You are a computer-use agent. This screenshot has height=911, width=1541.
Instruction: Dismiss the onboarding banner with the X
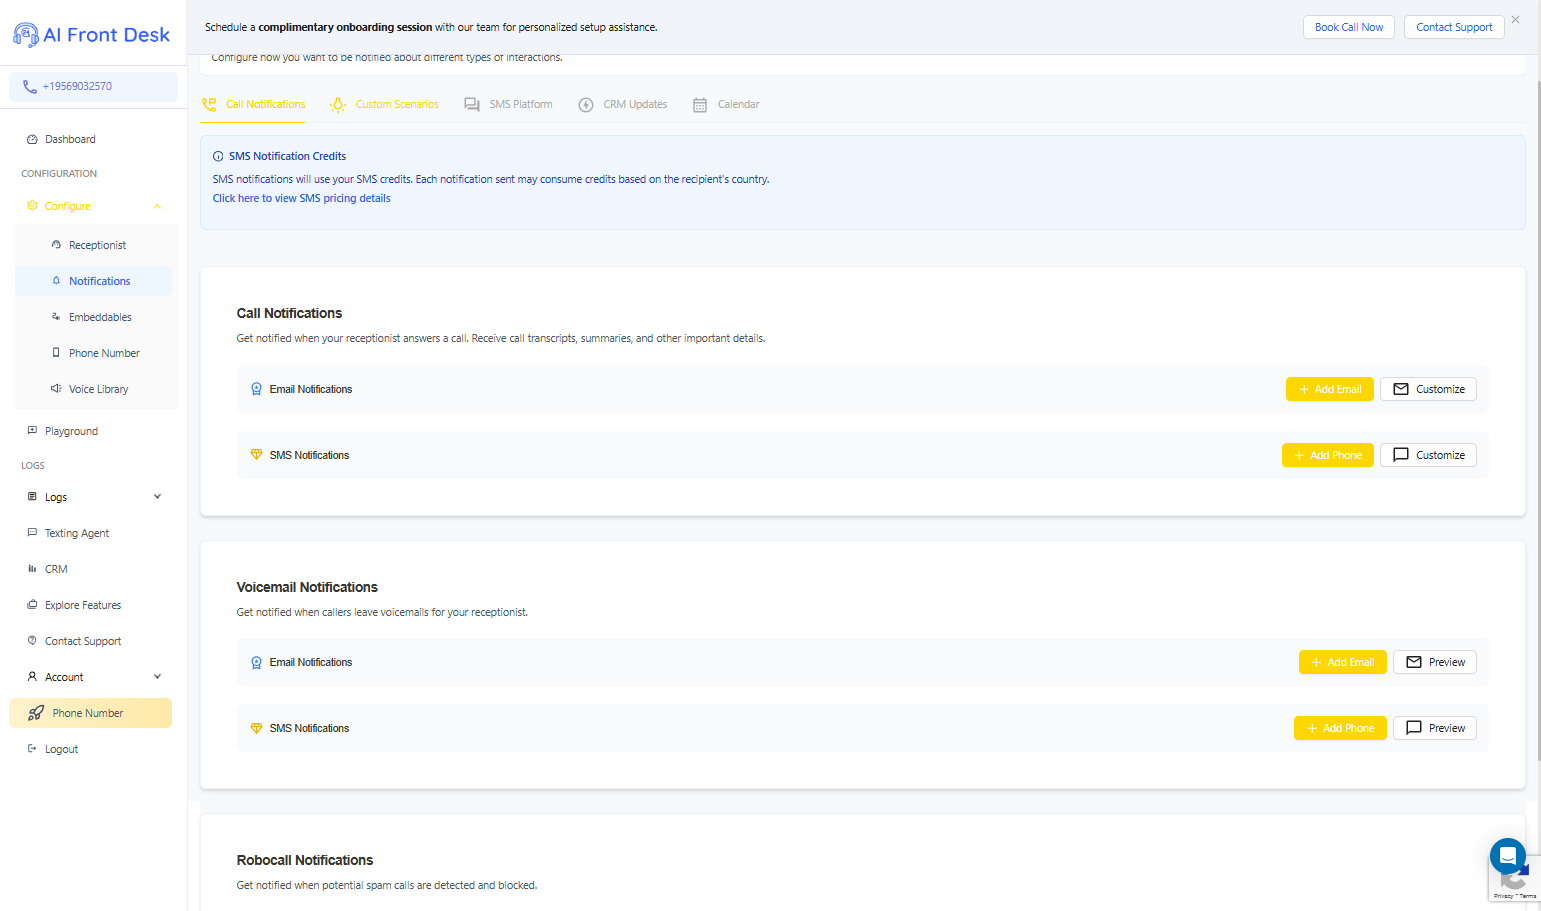tap(1516, 20)
